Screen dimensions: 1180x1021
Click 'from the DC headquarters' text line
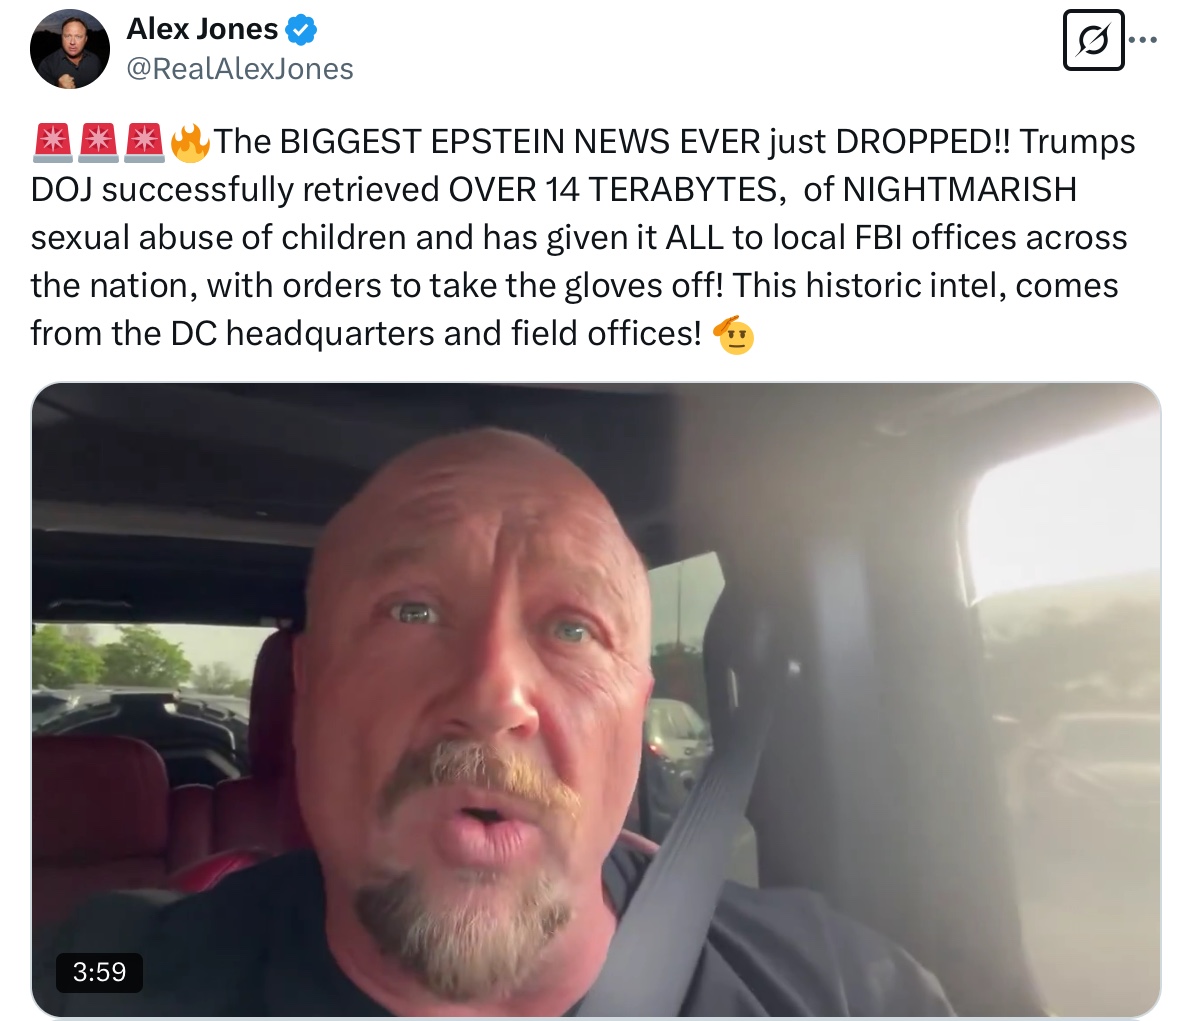point(232,333)
